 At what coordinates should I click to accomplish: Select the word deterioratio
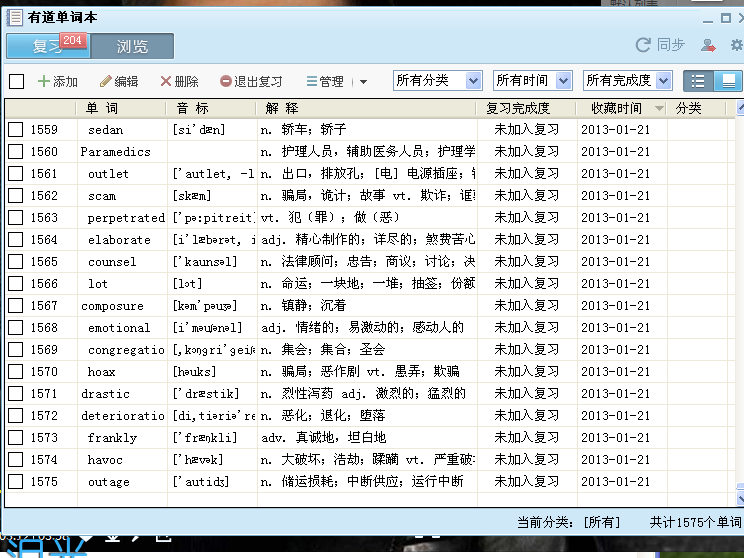click(123, 416)
